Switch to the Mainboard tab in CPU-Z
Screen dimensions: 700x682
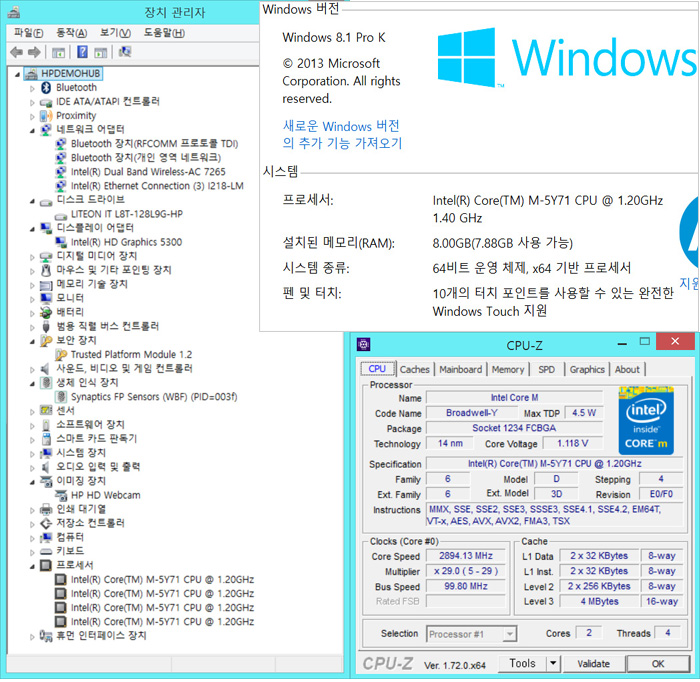460,370
